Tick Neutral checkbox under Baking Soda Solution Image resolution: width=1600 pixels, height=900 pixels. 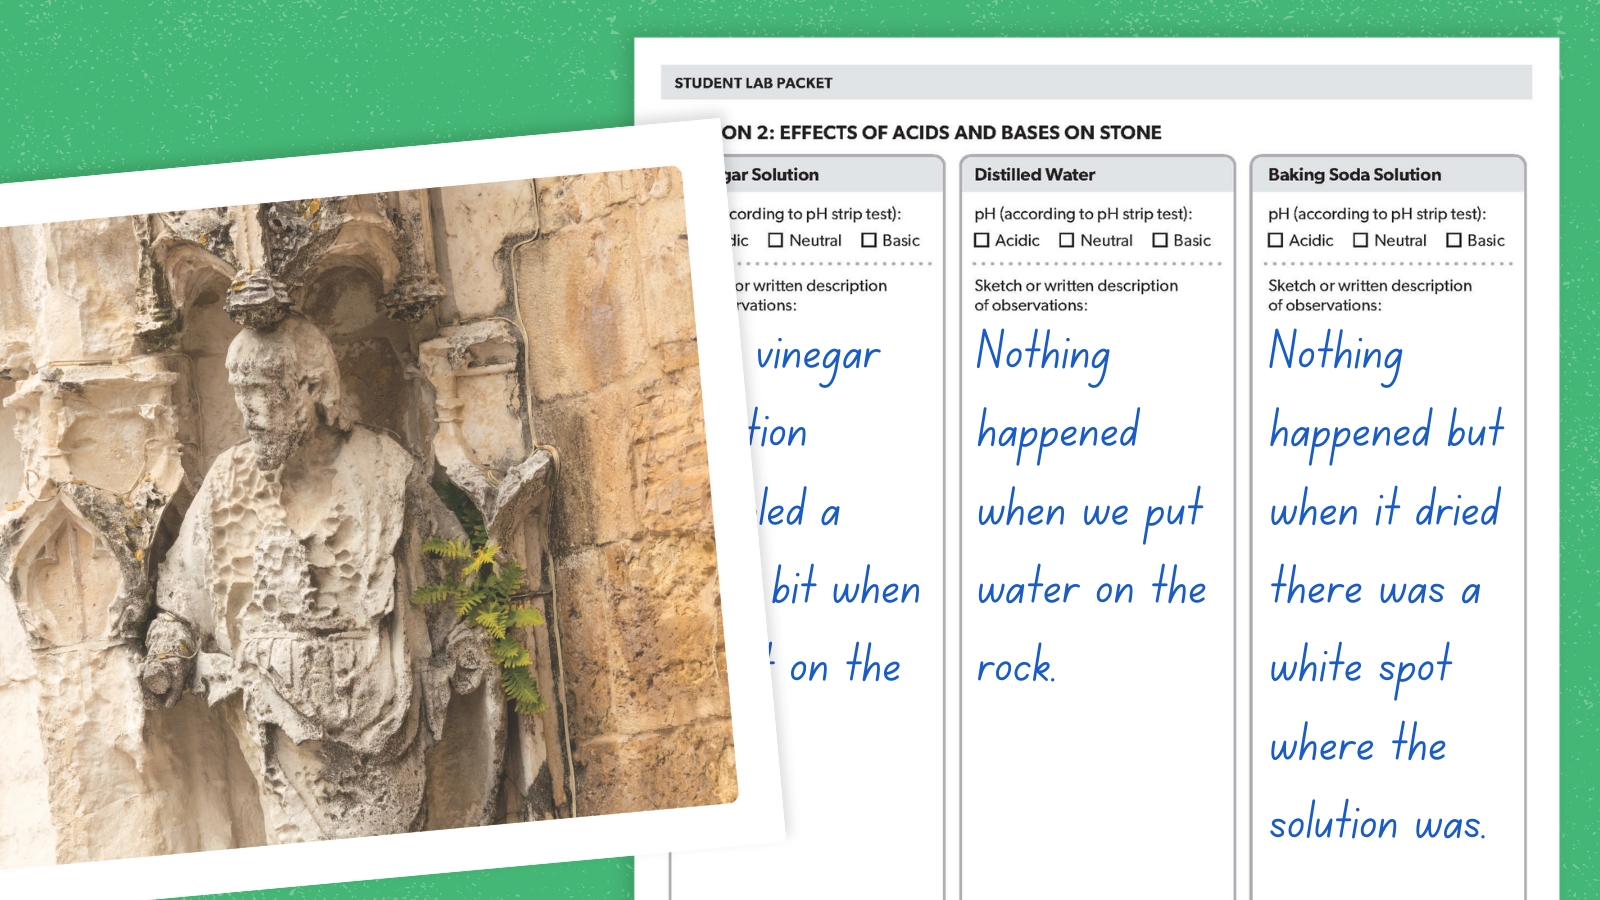pyautogui.click(x=1361, y=240)
